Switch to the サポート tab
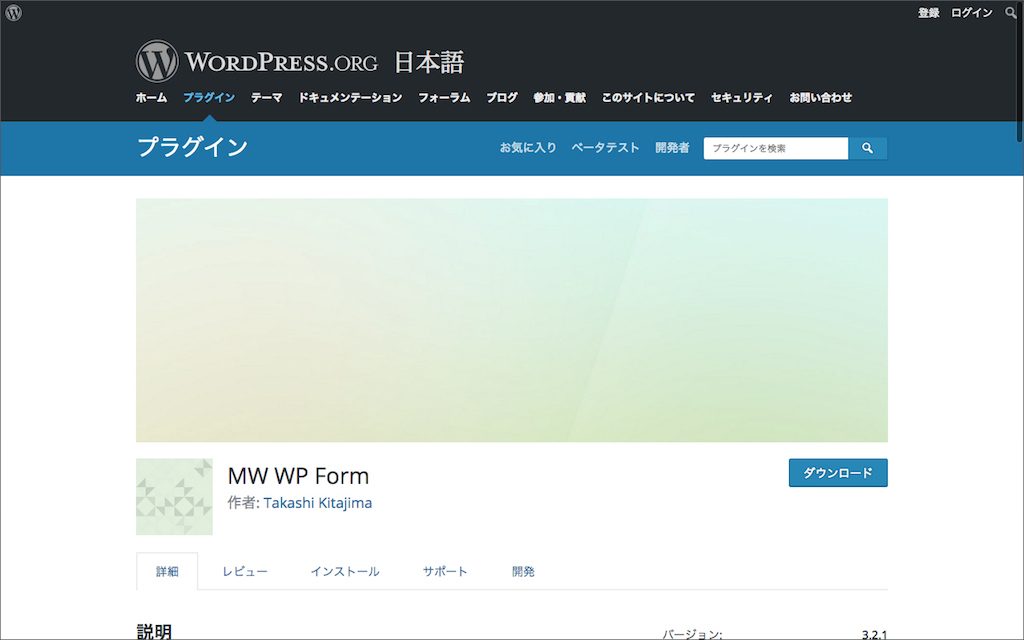The height and width of the screenshot is (640, 1024). 445,571
